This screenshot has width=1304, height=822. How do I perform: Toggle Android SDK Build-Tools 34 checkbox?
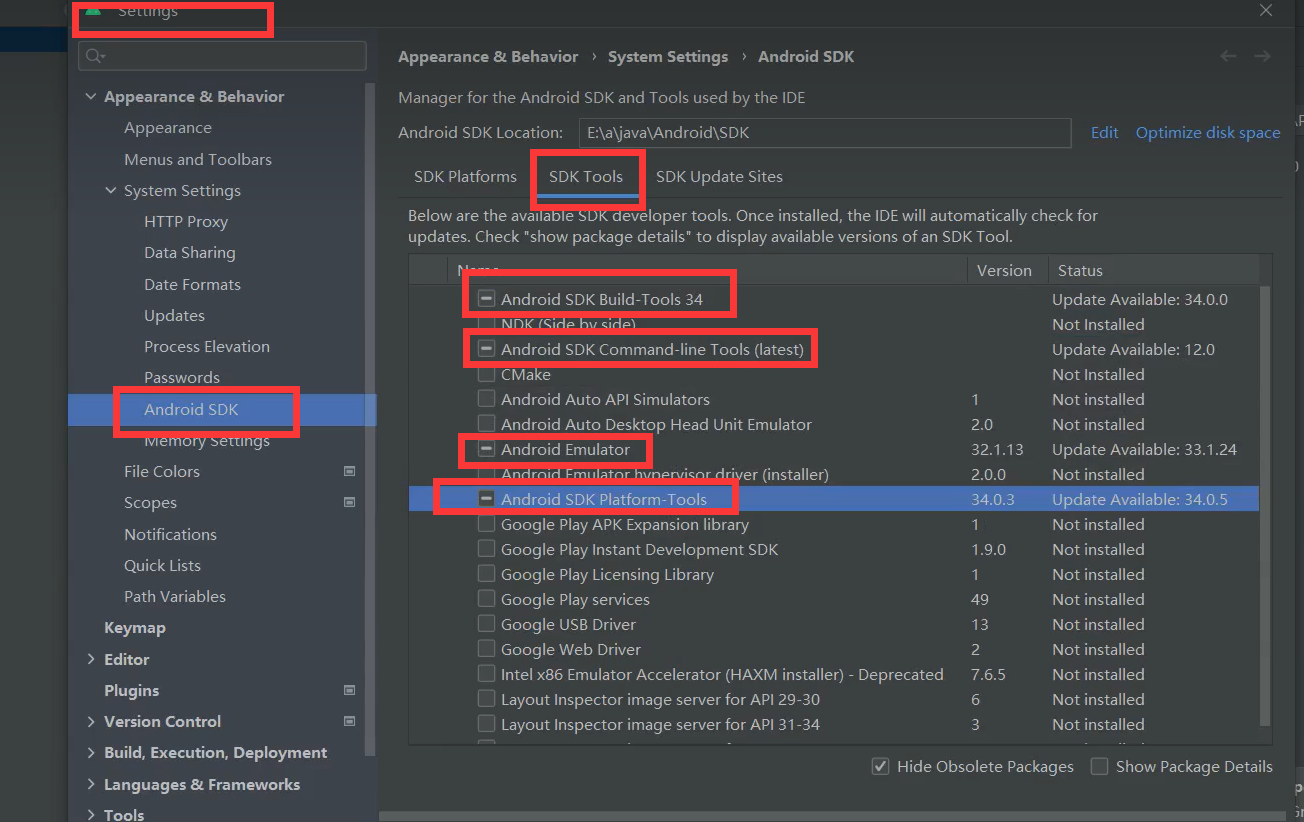tap(486, 299)
